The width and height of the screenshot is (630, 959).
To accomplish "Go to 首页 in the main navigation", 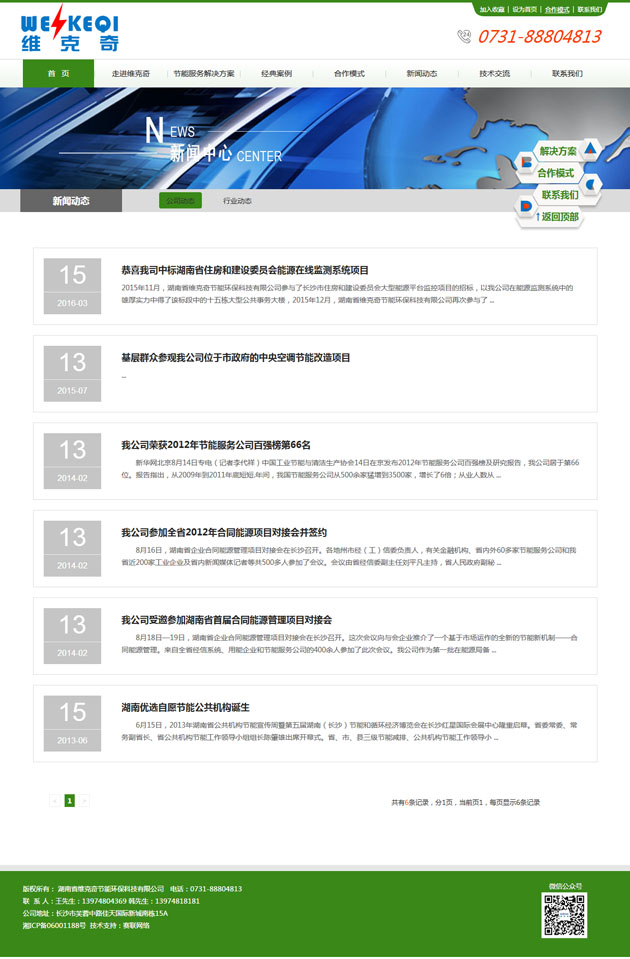I will [x=59, y=74].
